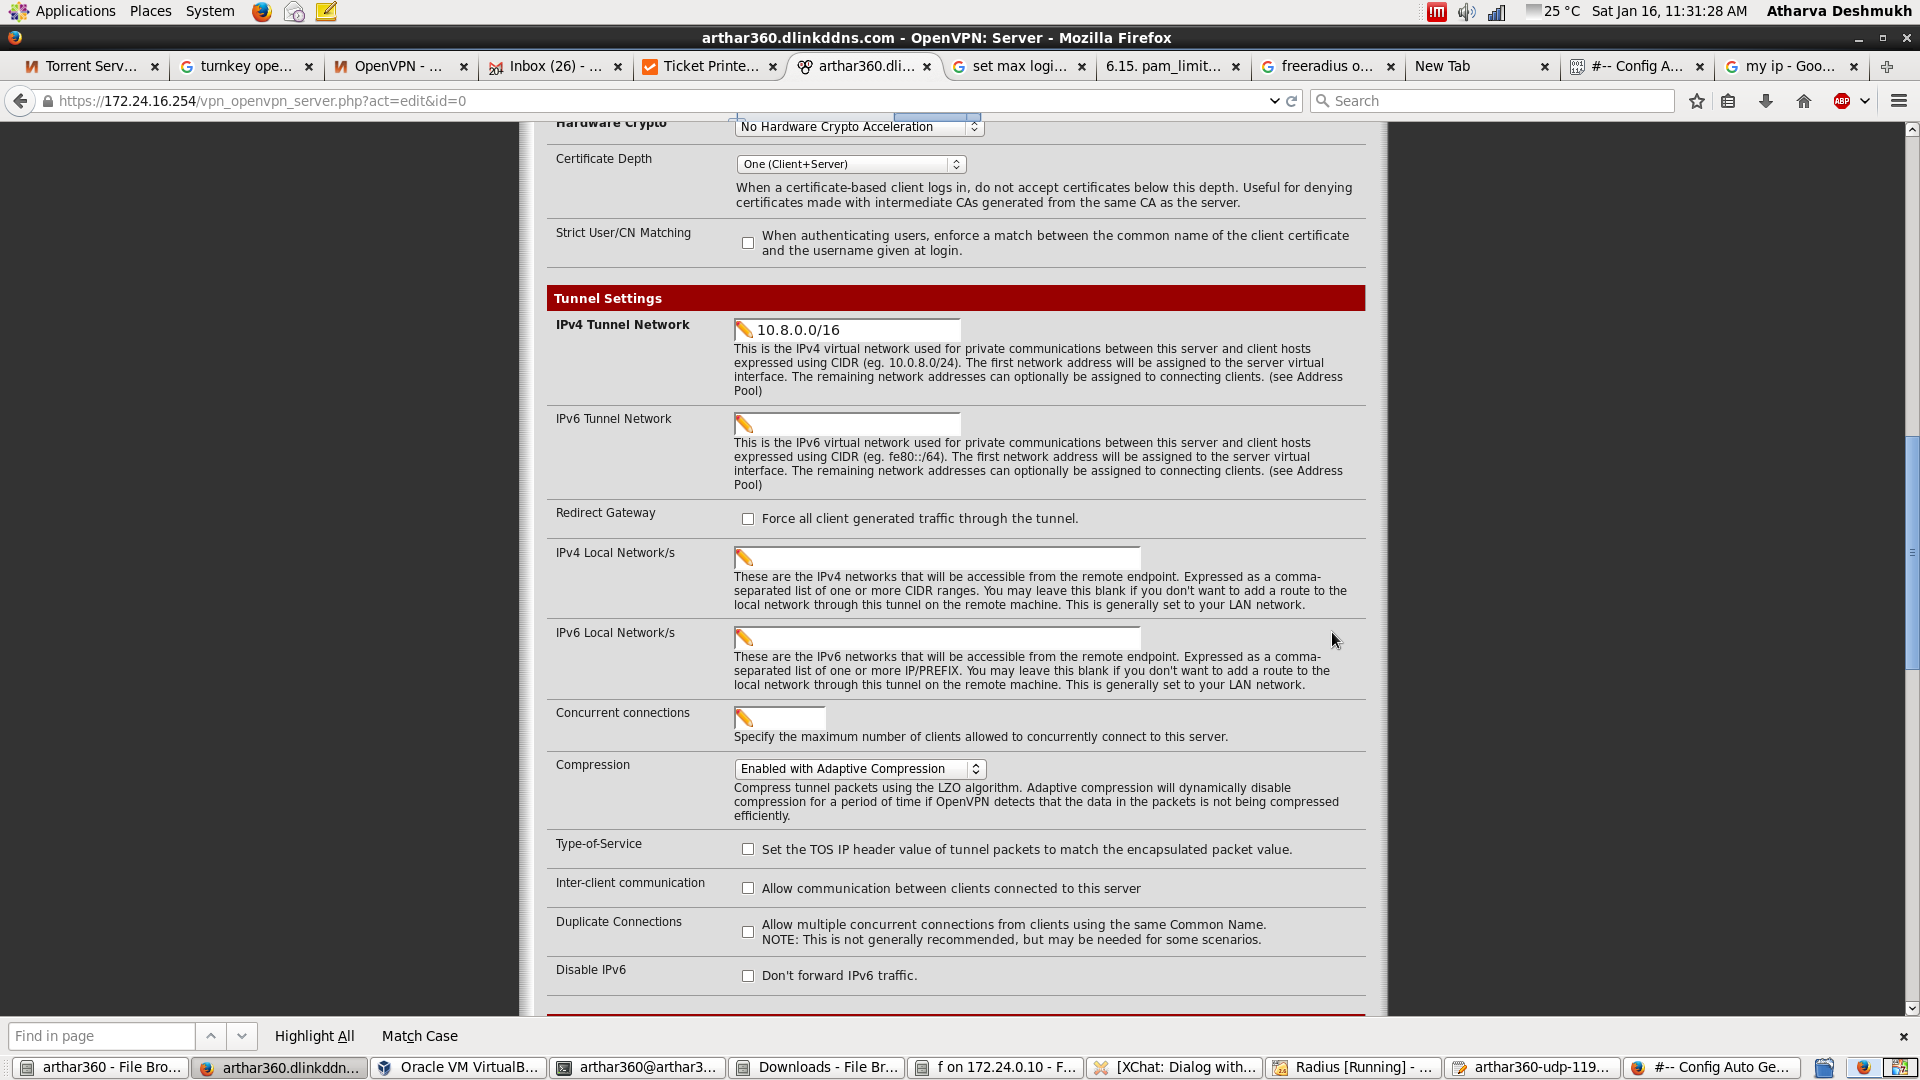Viewport: 1920px width, 1080px height.
Task: Enable Inter-client communication checkbox
Action: [x=748, y=888]
